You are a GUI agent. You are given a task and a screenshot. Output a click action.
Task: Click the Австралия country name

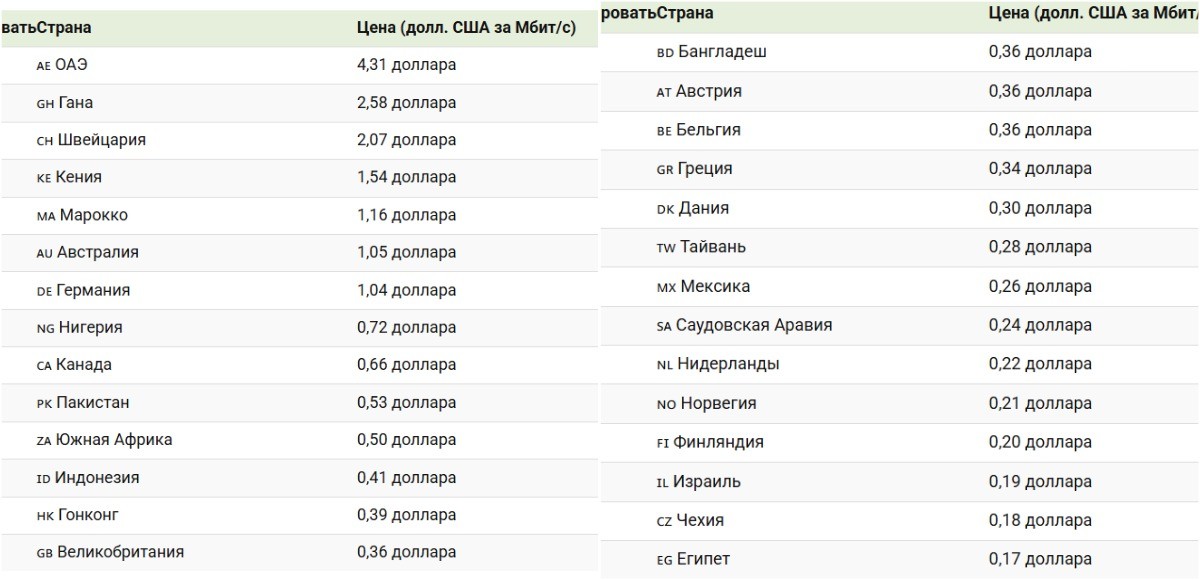(x=97, y=252)
